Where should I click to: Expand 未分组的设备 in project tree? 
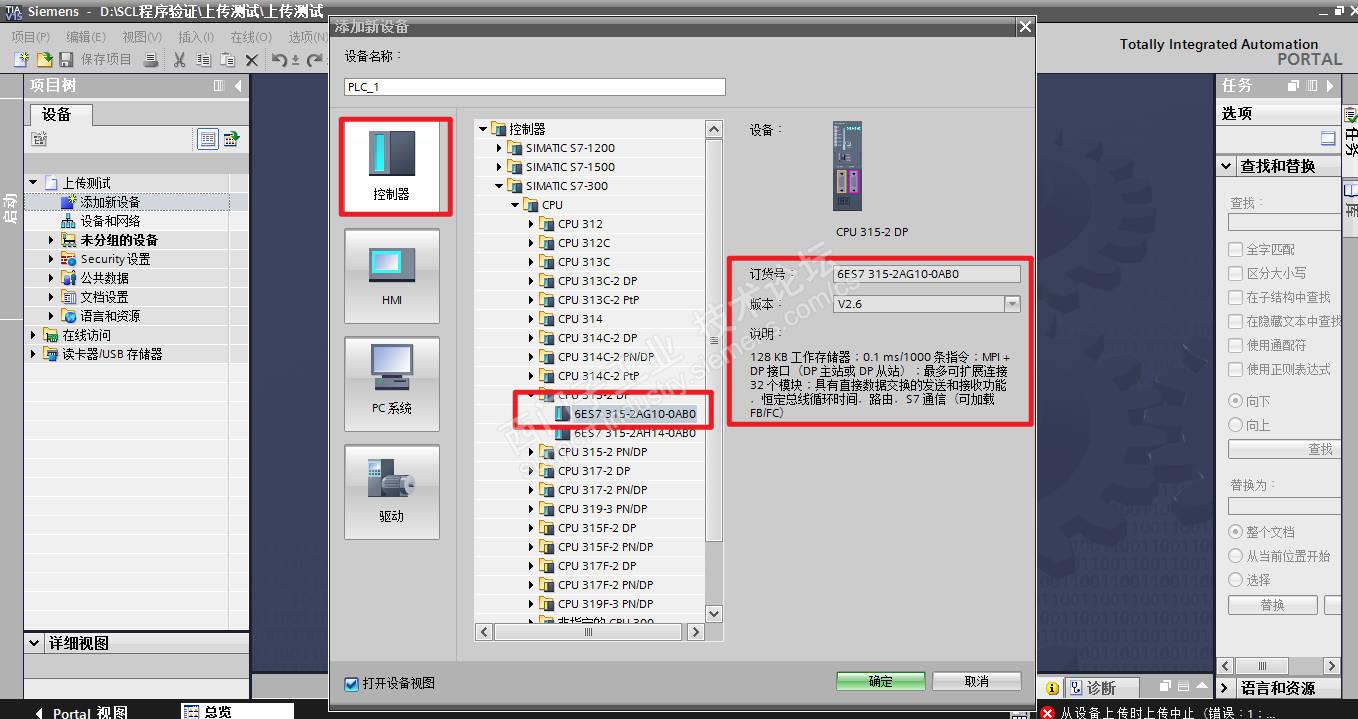[x=52, y=240]
